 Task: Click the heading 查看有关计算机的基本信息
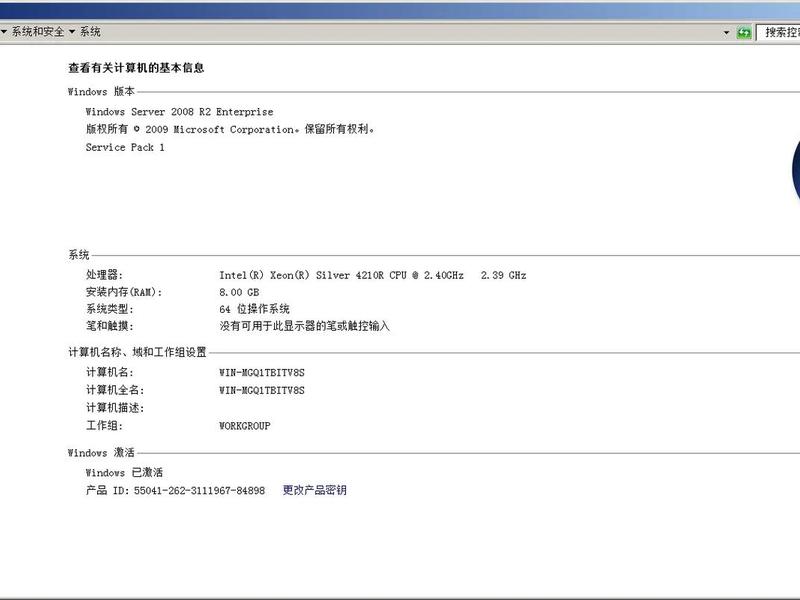coord(136,68)
